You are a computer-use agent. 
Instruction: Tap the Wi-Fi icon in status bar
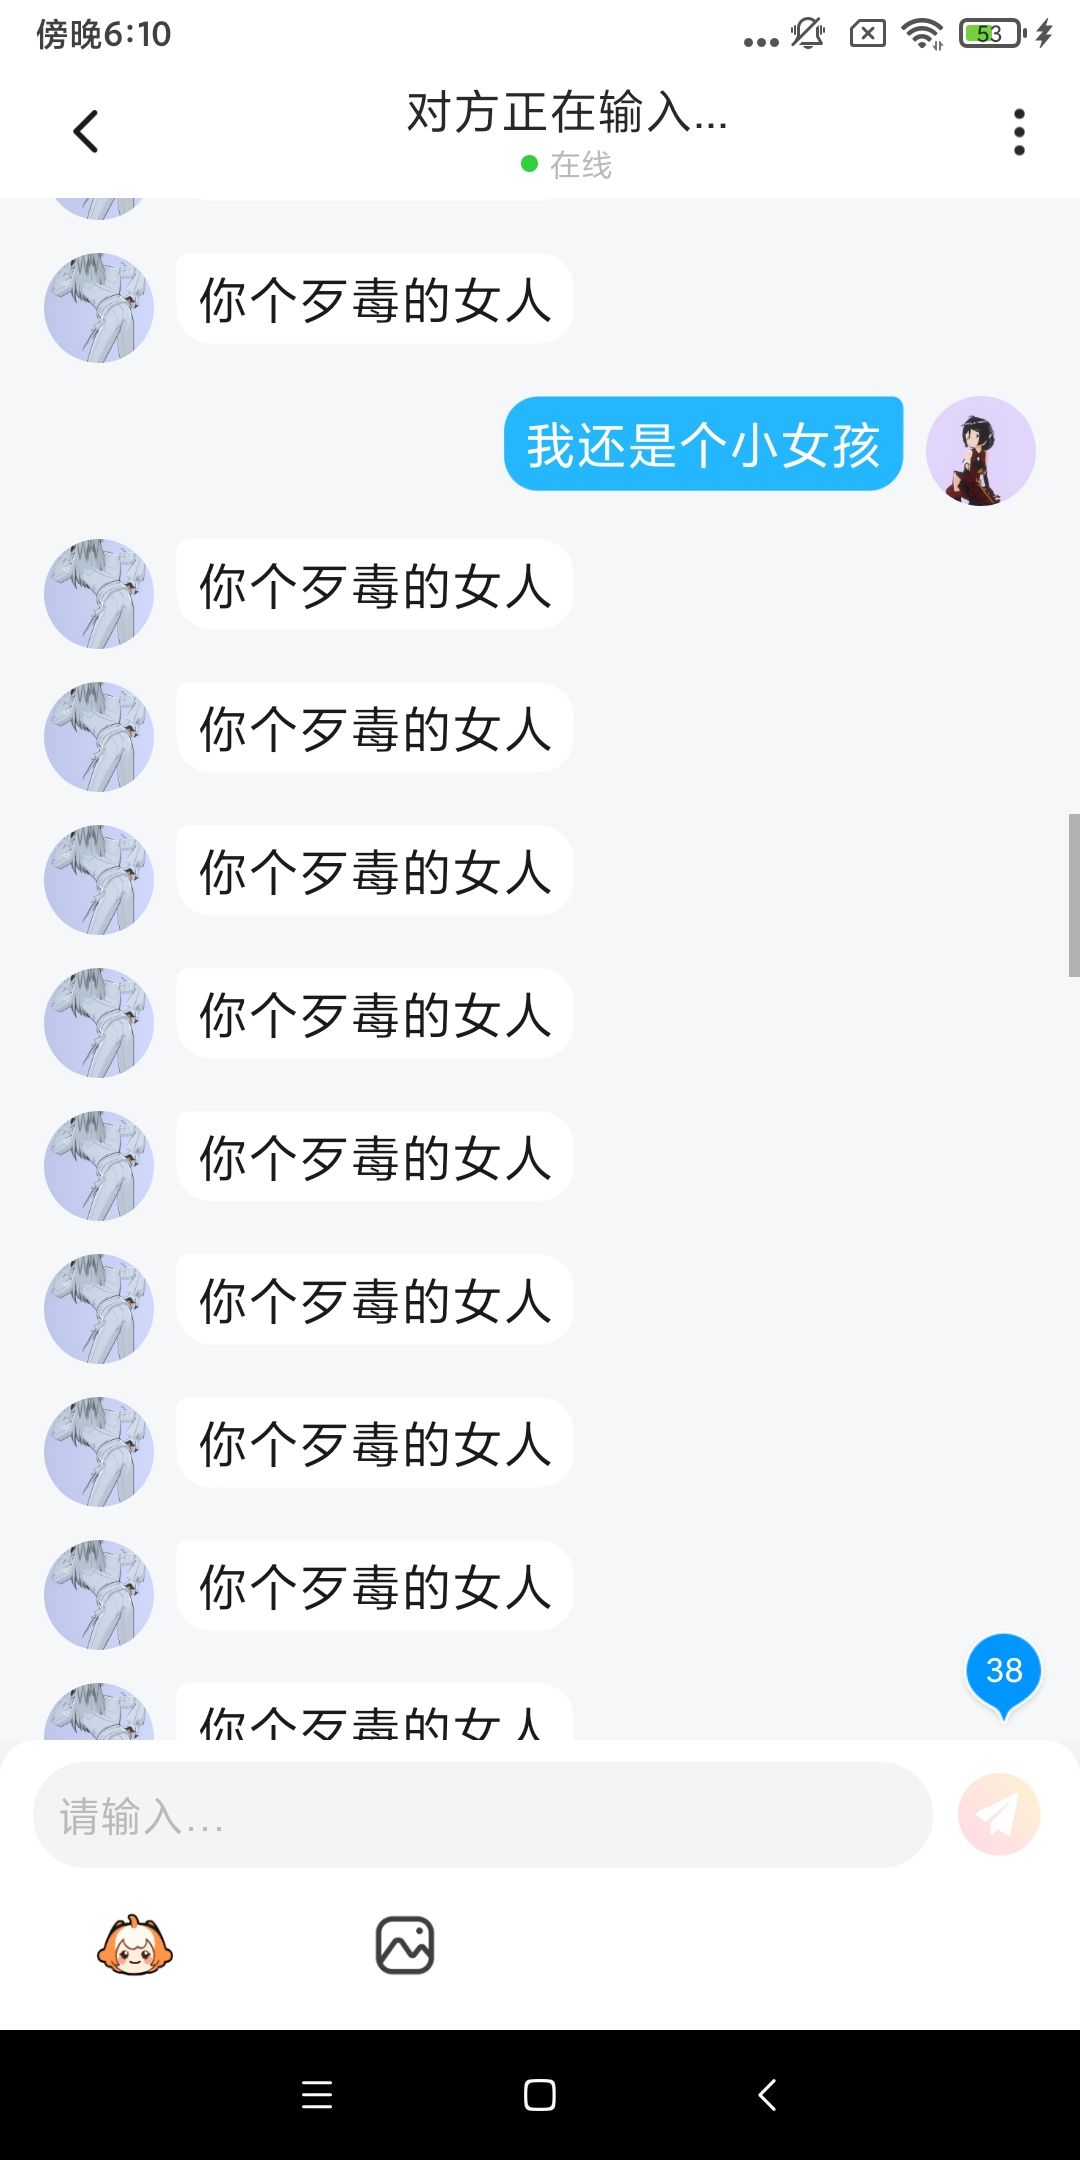click(x=922, y=34)
